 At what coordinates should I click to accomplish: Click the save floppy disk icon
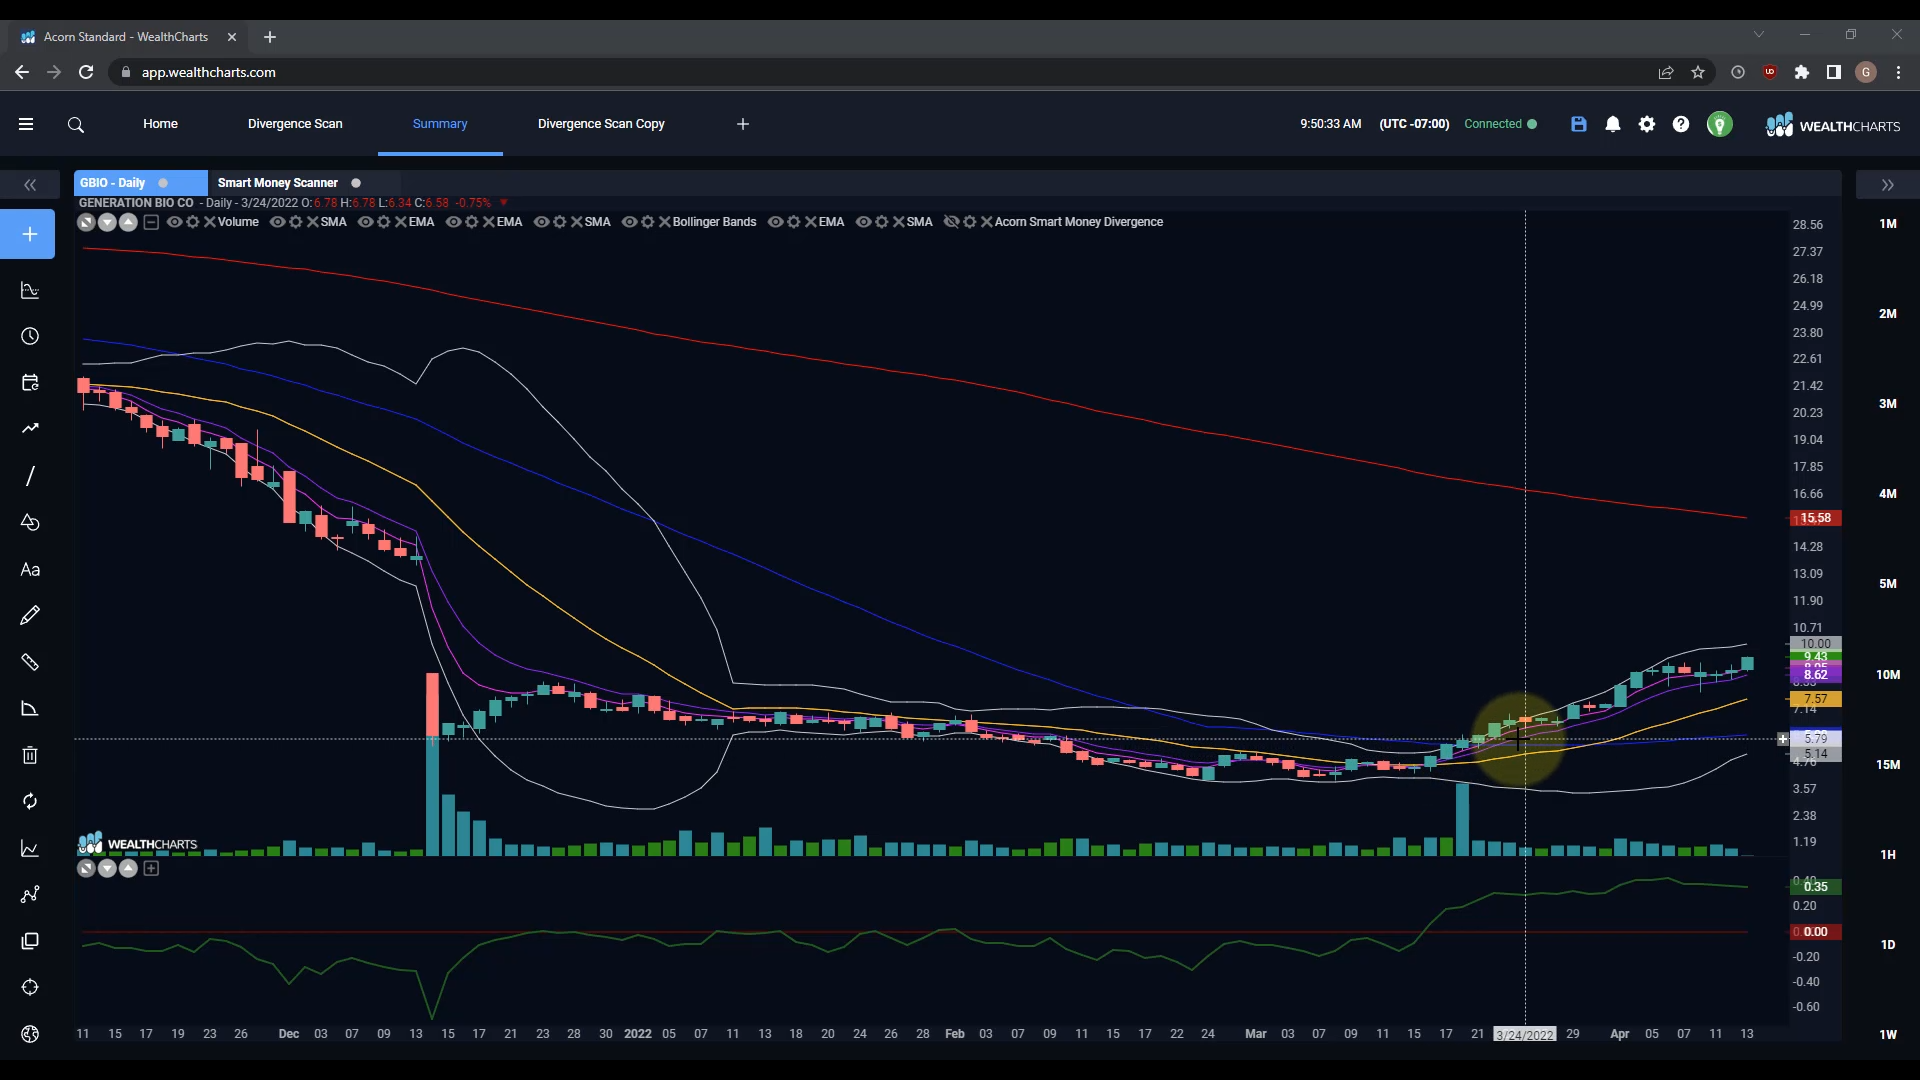[1578, 124]
